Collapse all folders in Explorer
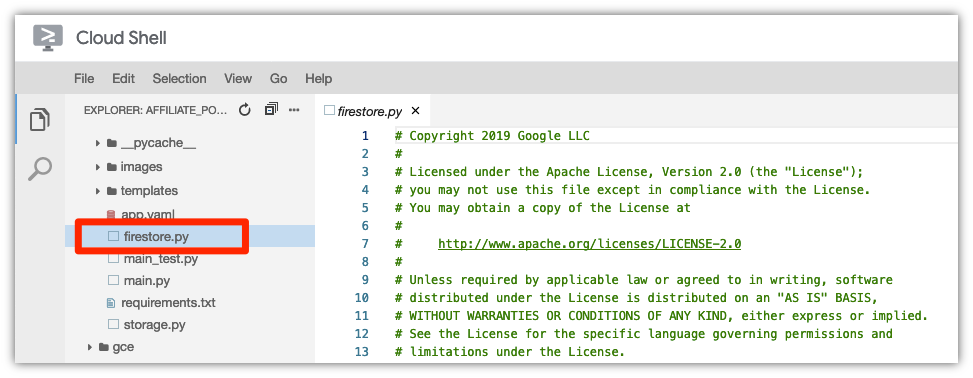The image size is (973, 378). point(271,110)
